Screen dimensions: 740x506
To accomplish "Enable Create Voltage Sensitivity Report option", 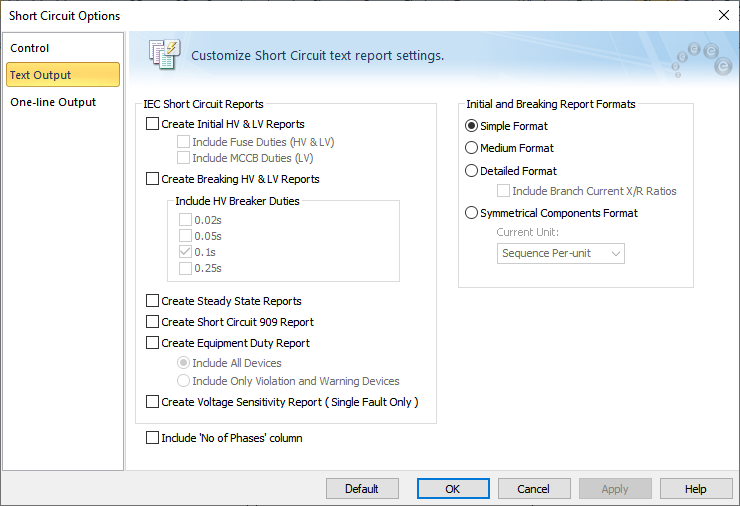I will pyautogui.click(x=153, y=402).
